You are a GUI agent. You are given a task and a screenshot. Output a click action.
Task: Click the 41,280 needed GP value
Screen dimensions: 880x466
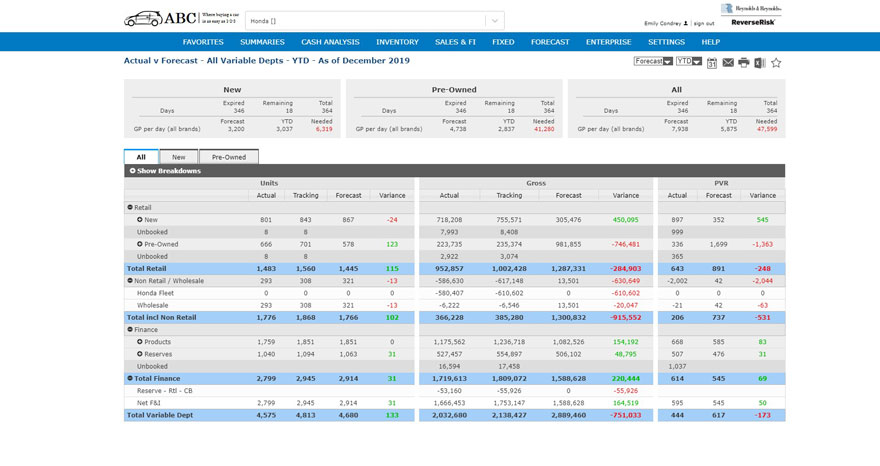pyautogui.click(x=544, y=129)
